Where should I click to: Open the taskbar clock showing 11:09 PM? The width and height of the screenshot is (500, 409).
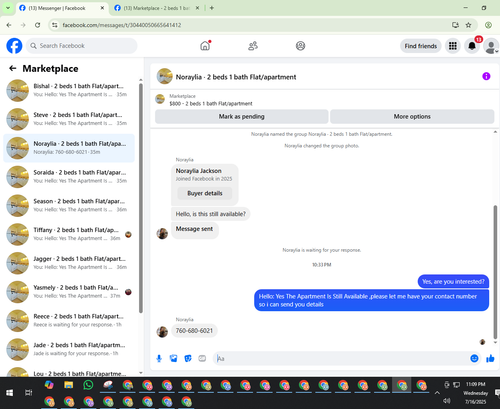(475, 393)
